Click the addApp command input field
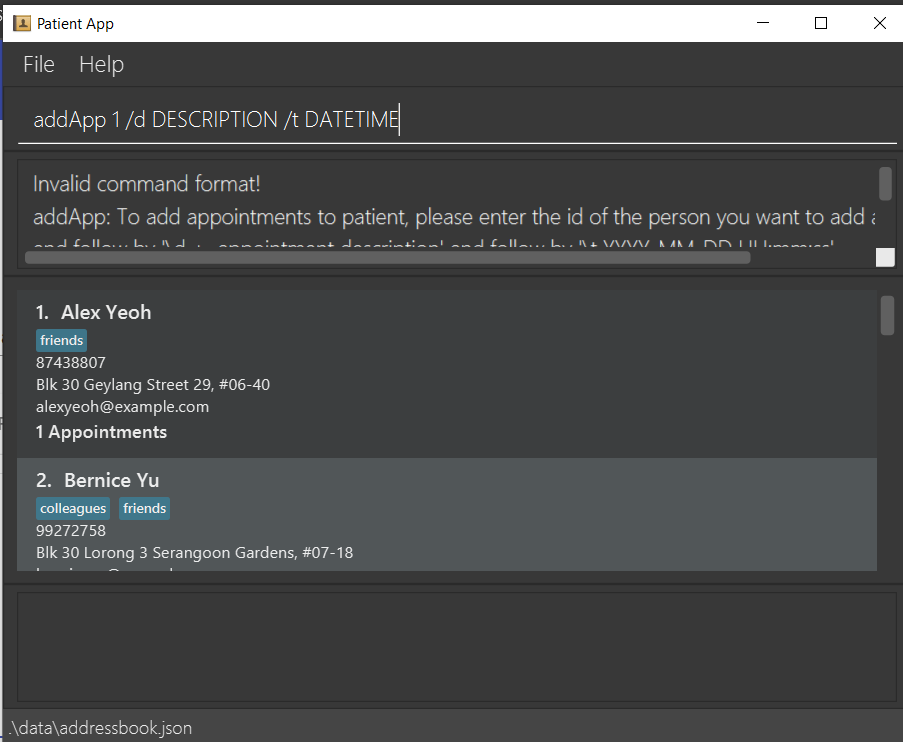903x742 pixels. click(457, 120)
